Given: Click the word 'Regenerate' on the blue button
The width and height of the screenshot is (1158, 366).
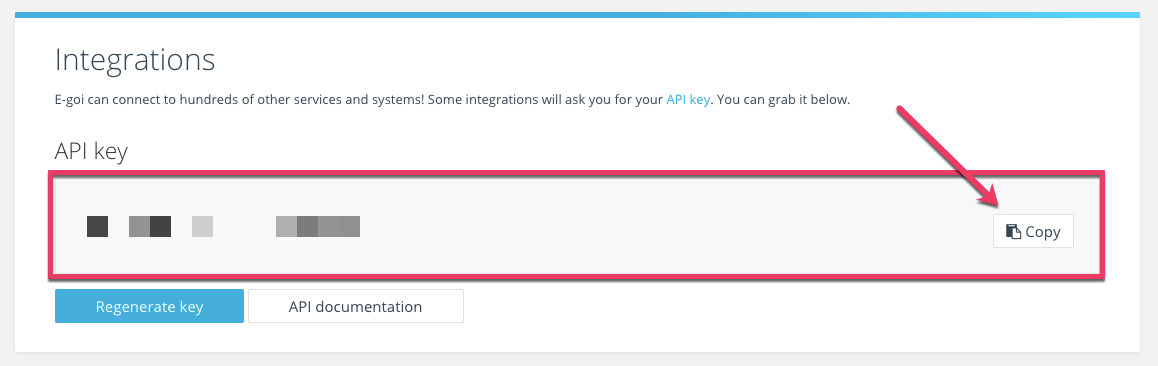Looking at the screenshot, I should coord(131,307).
